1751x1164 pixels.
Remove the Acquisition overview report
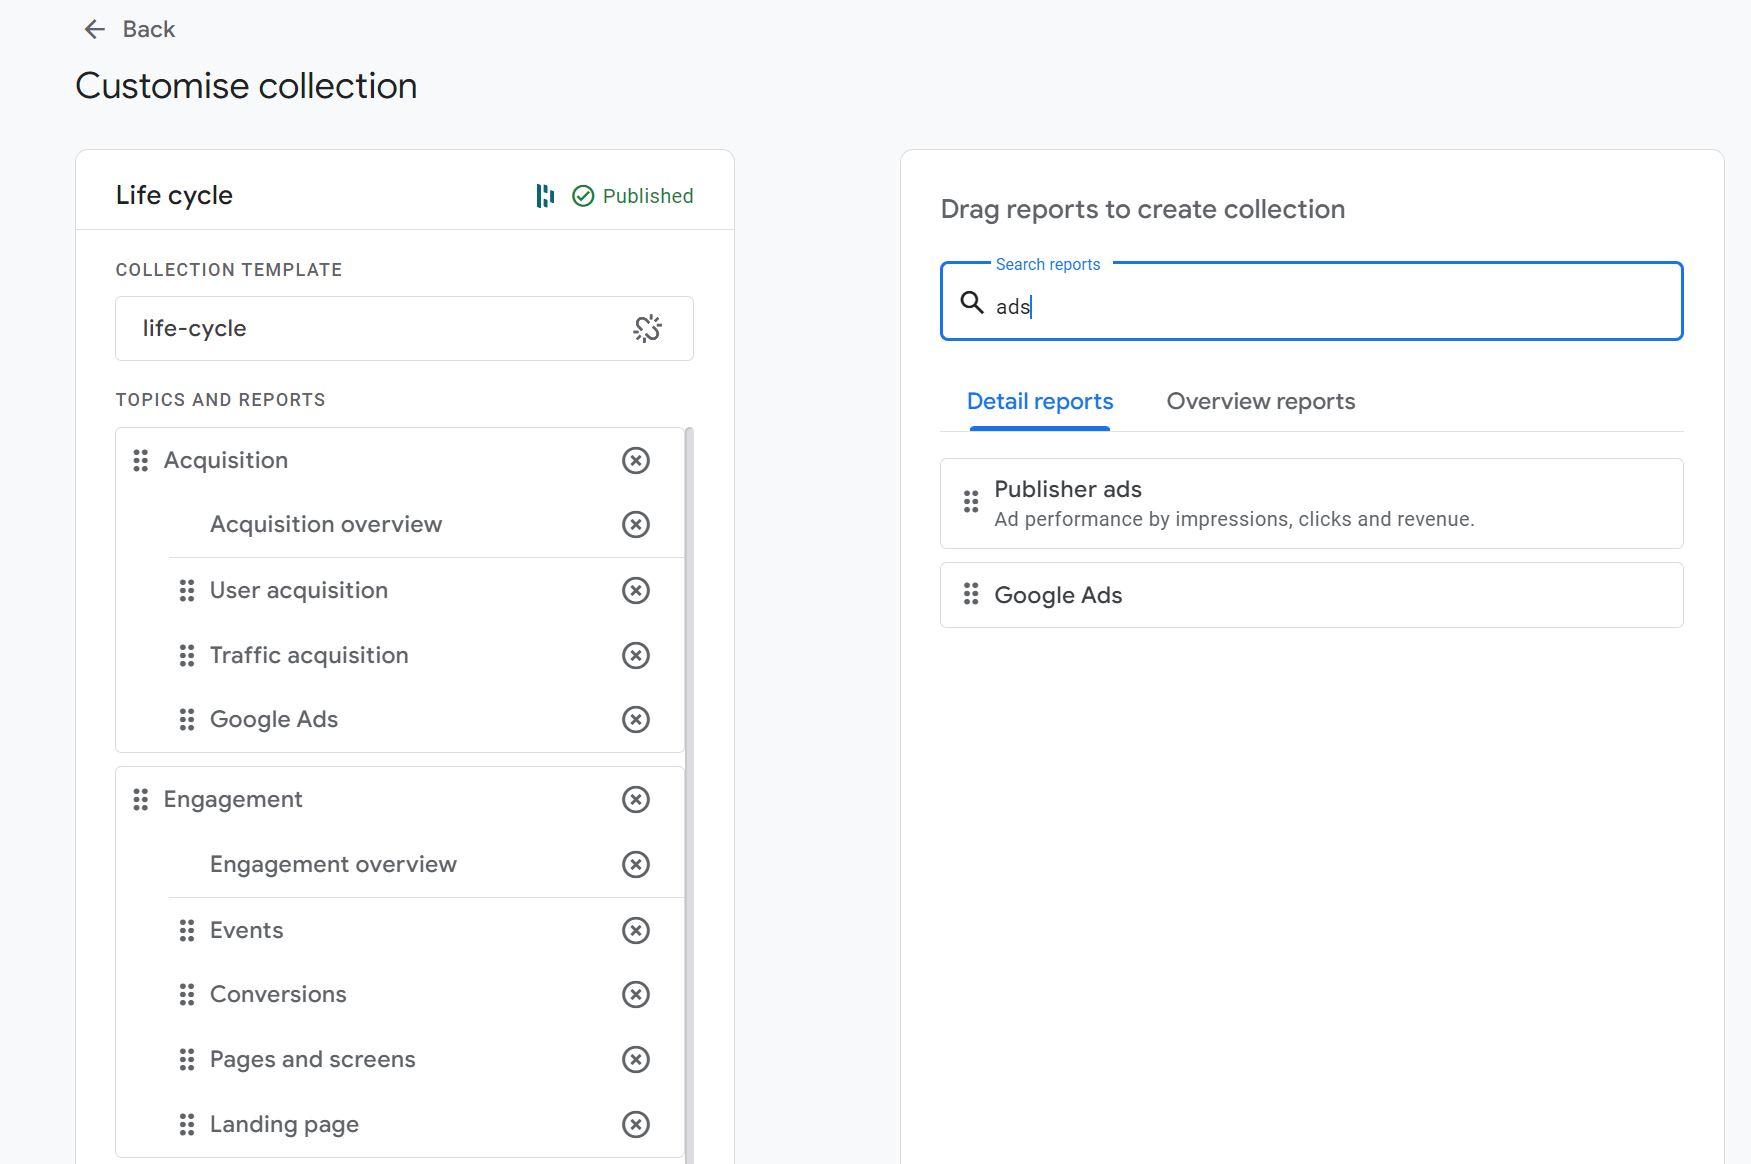636,524
